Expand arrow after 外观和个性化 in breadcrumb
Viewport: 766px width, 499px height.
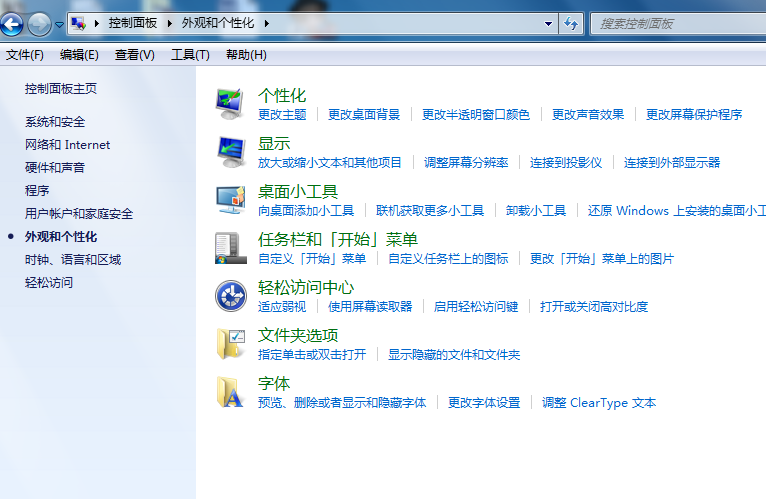(x=267, y=23)
